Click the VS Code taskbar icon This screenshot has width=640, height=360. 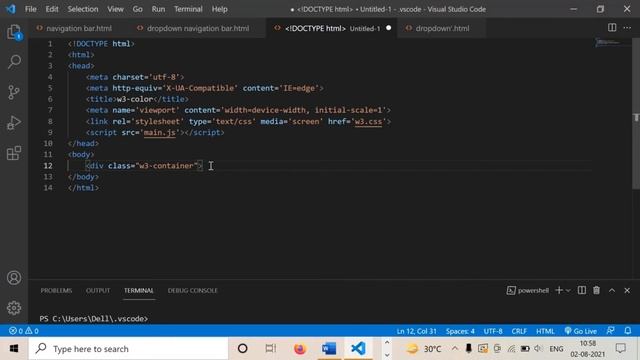358,349
